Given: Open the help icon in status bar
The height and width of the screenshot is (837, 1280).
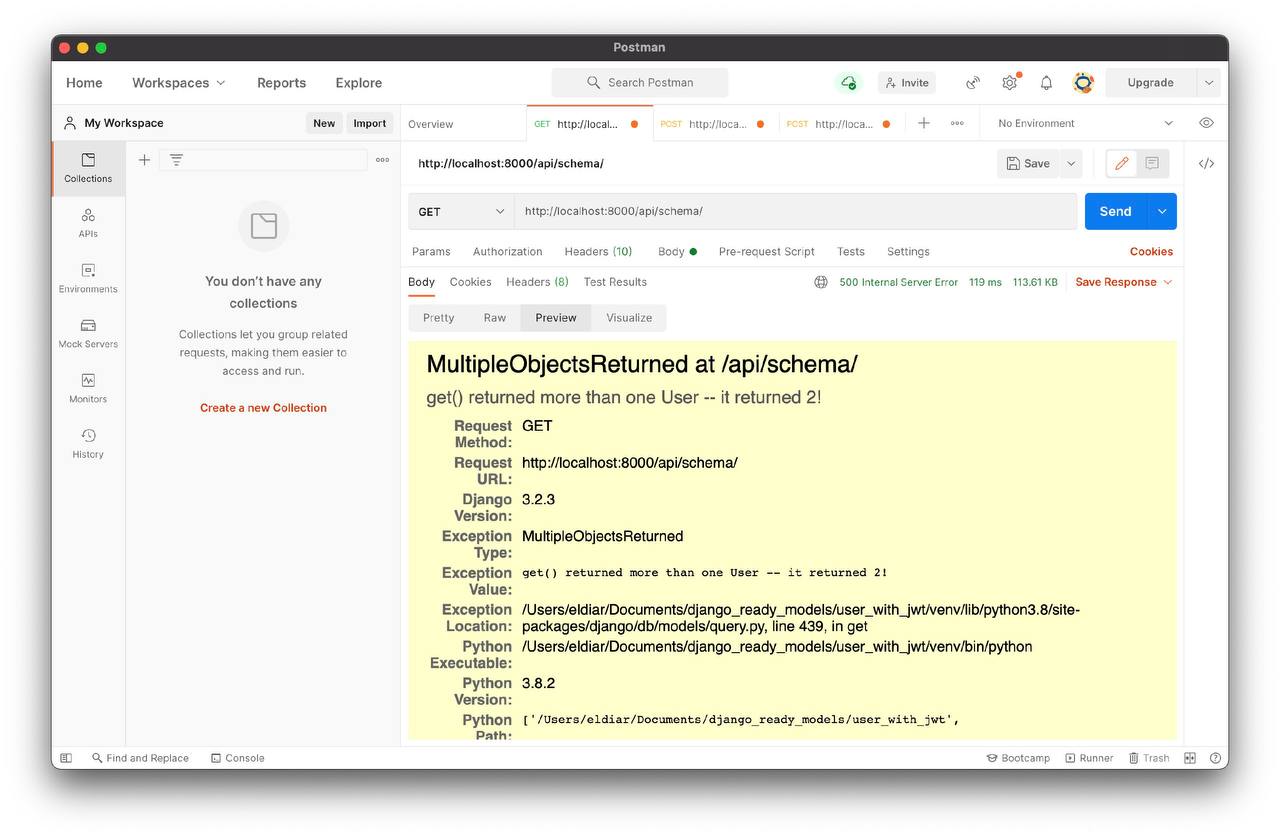Looking at the screenshot, I should [x=1215, y=758].
